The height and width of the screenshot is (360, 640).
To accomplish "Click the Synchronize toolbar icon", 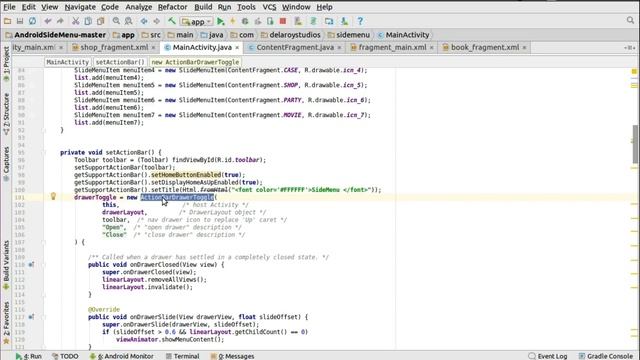I will click(x=32, y=21).
